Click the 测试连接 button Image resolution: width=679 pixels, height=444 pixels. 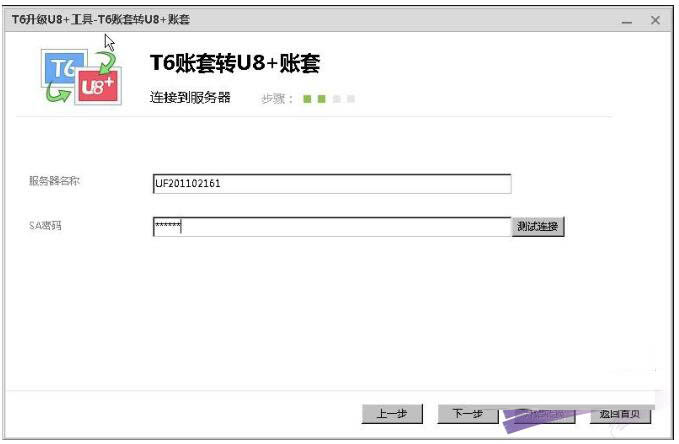538,227
